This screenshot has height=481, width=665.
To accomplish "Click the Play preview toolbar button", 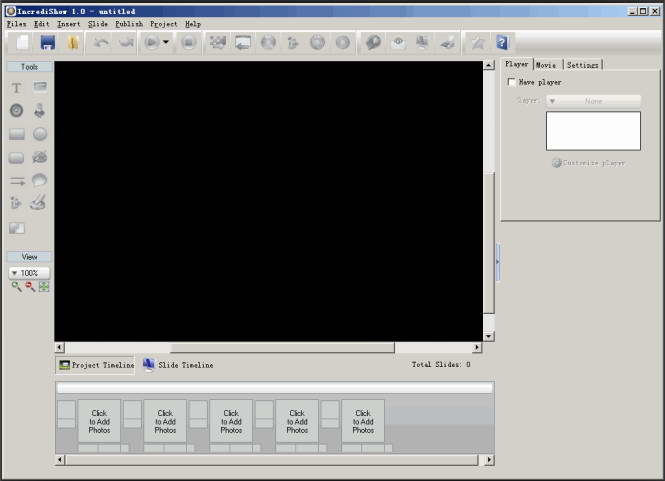I will point(152,42).
